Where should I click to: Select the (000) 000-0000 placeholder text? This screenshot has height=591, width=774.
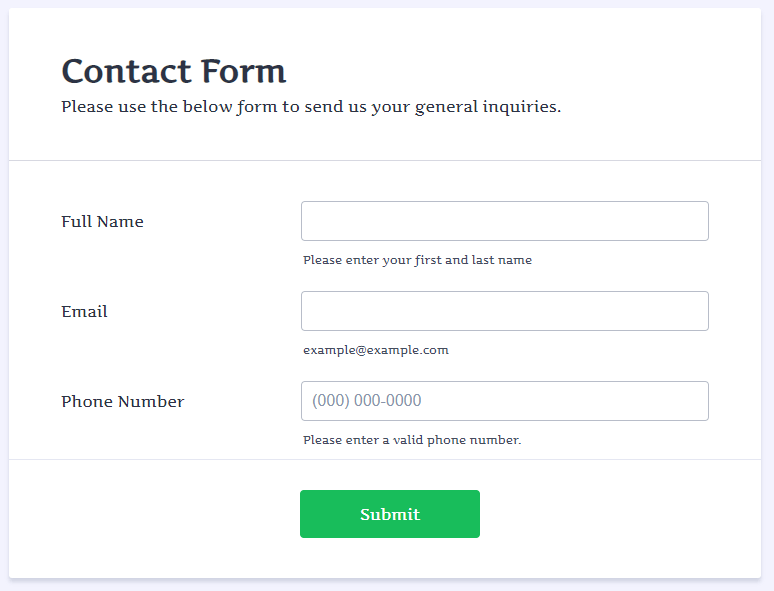point(366,401)
